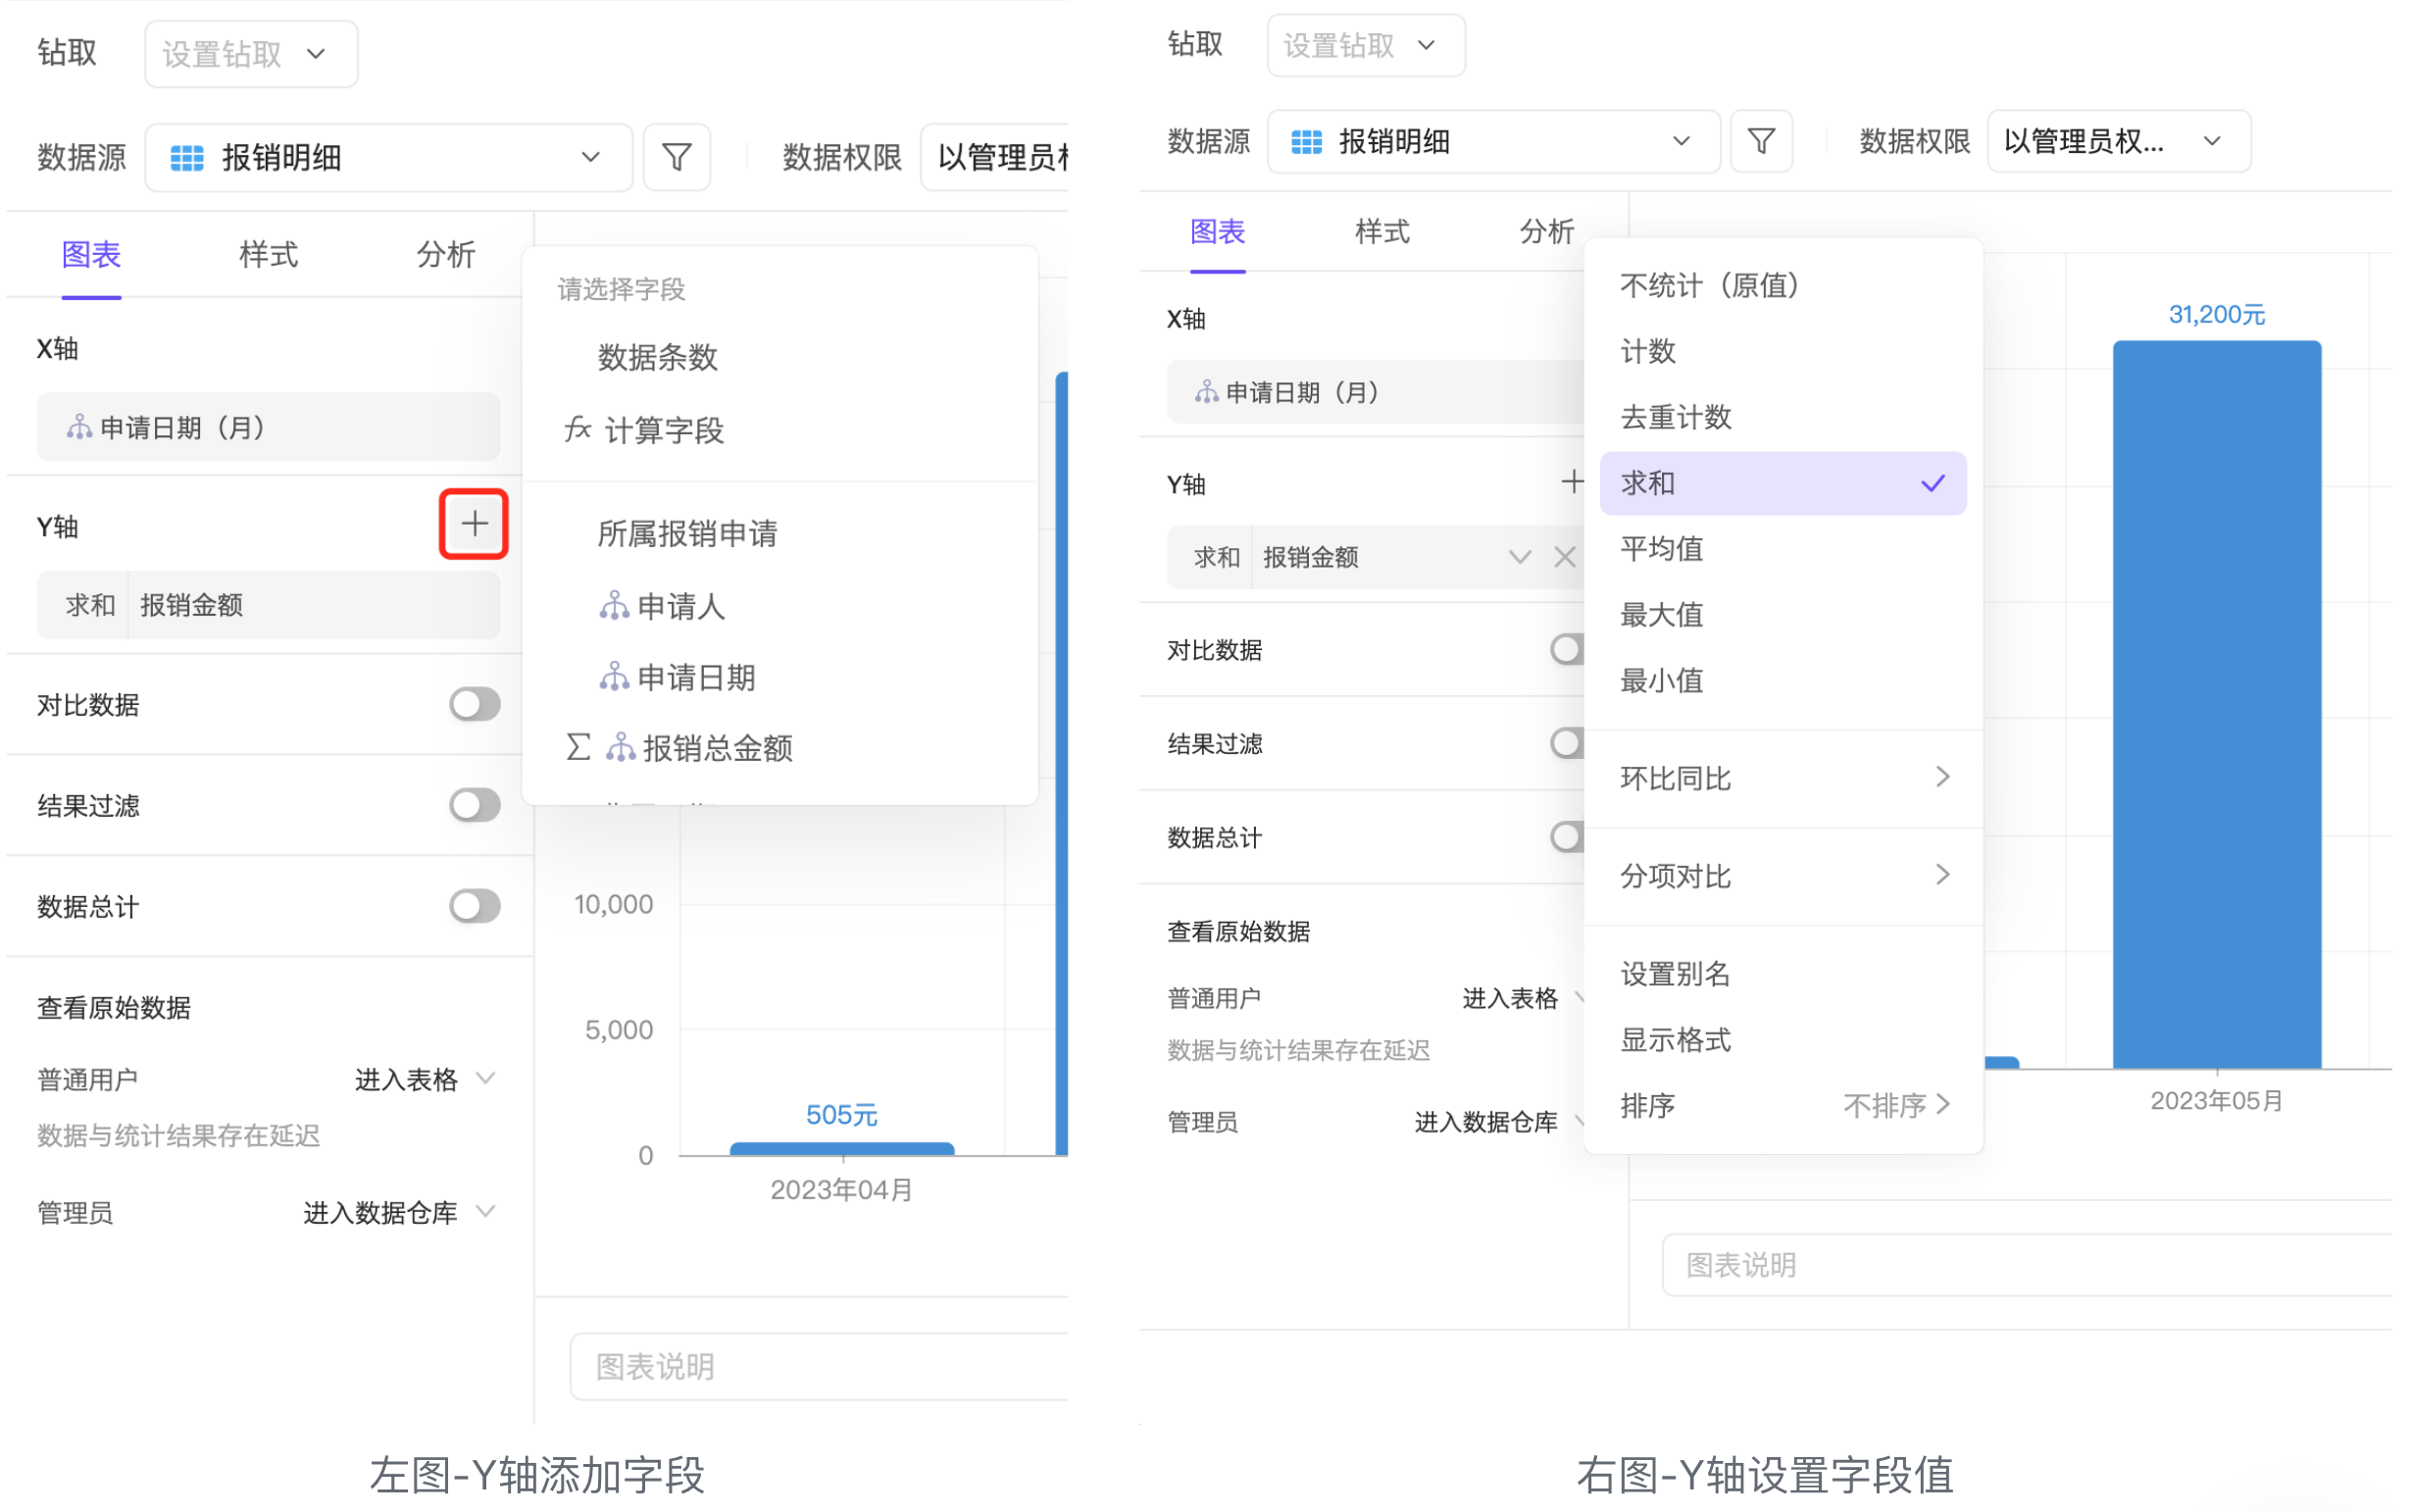Open 报销明细 data source dropdown on left
The height and width of the screenshot is (1512, 2412).
388,157
